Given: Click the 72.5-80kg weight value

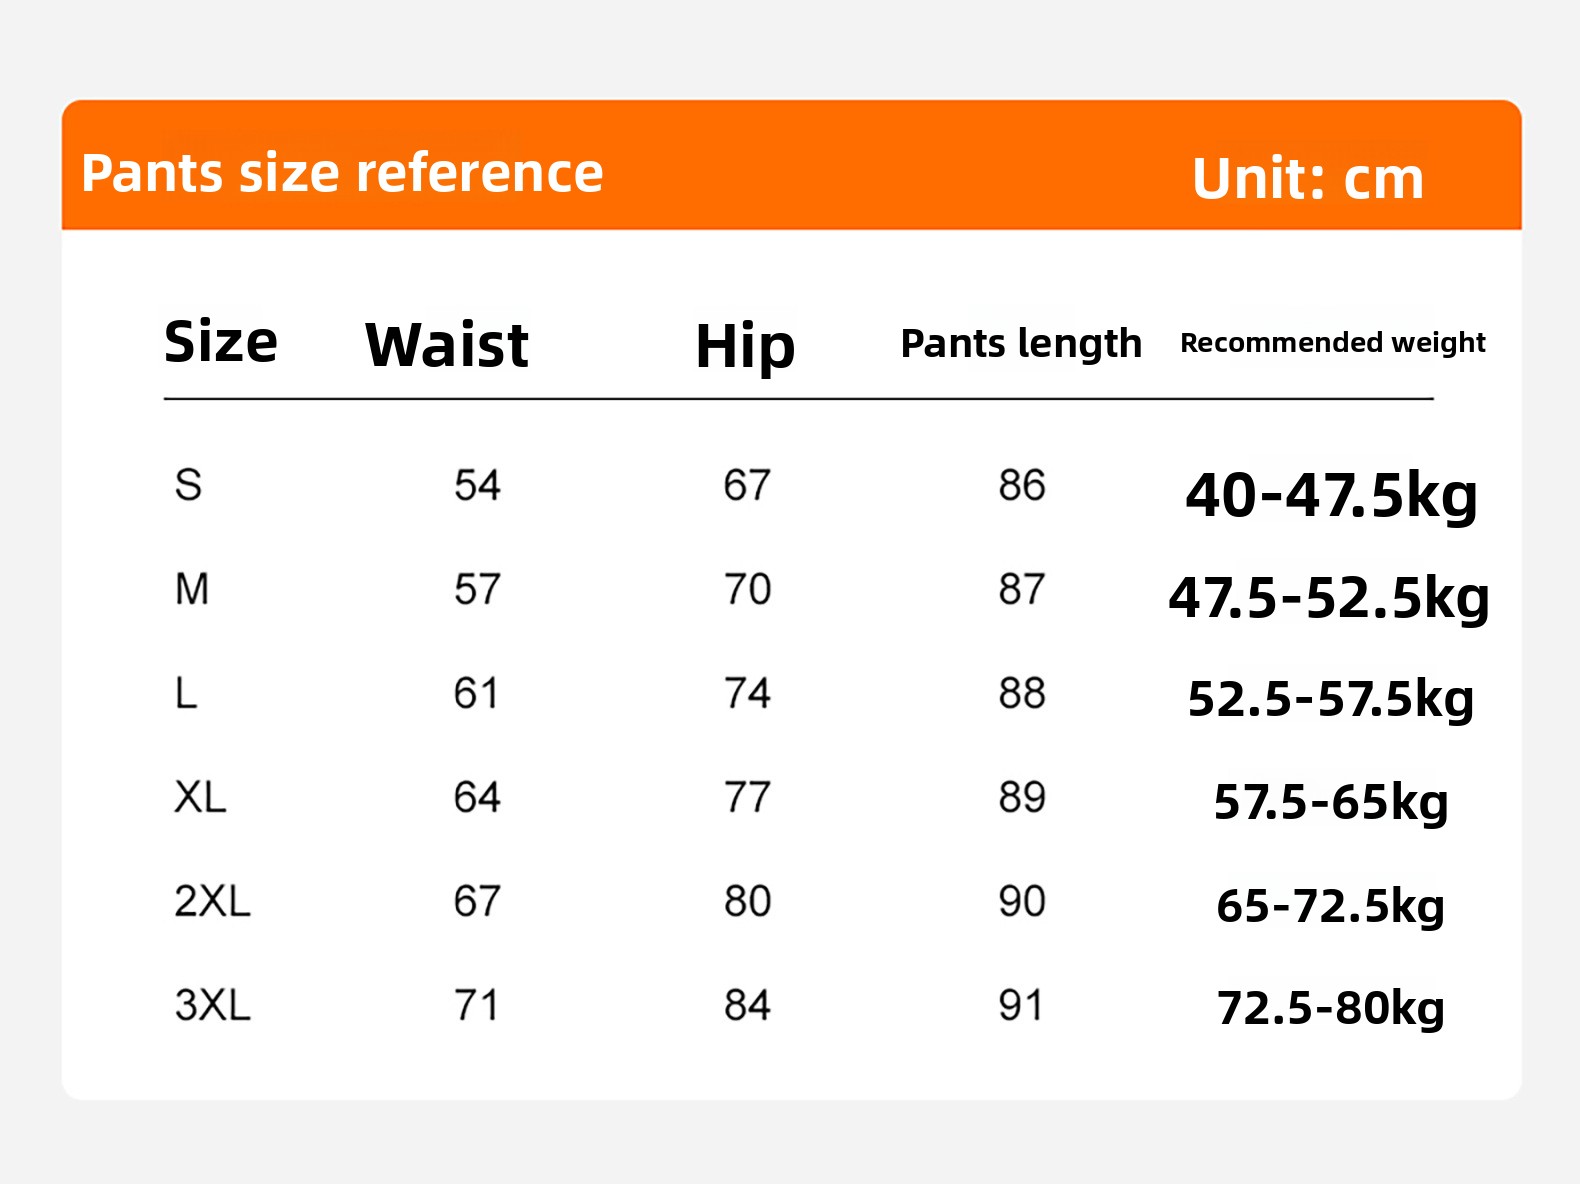Looking at the screenshot, I should [1330, 1008].
